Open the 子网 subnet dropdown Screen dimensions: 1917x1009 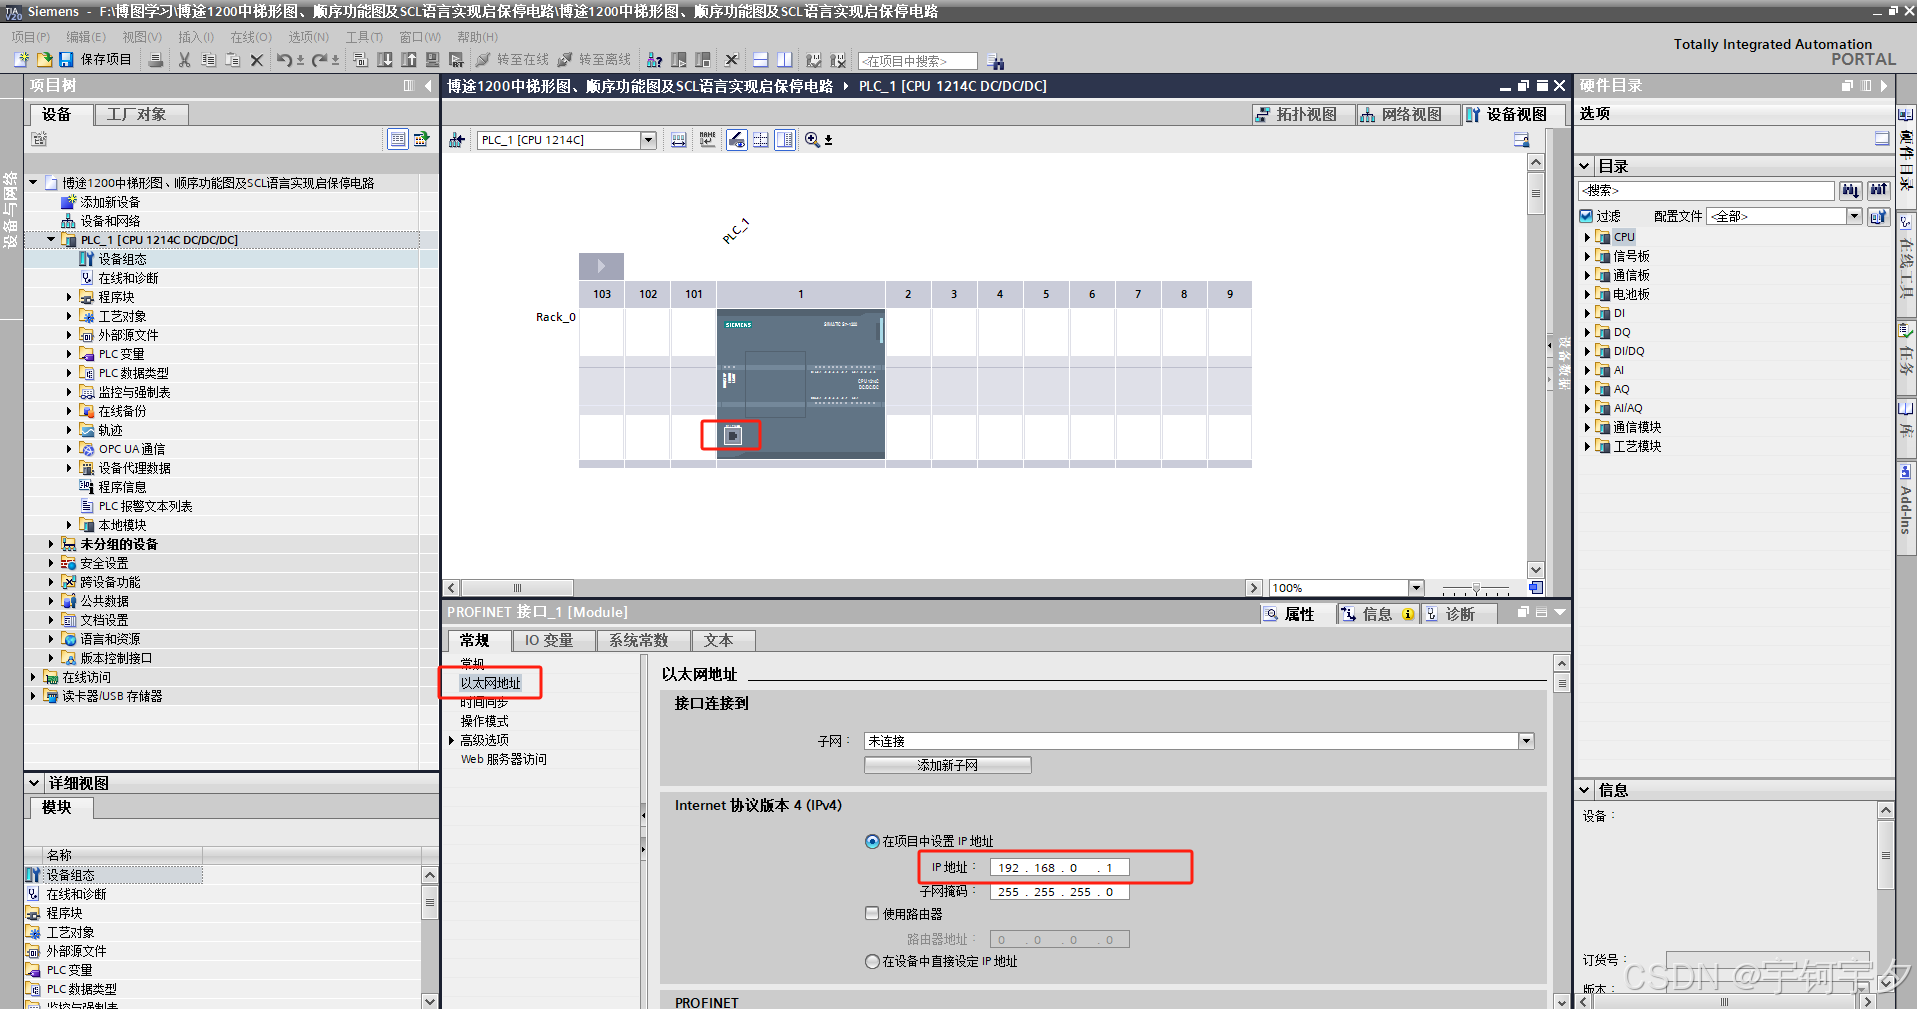coord(1526,741)
